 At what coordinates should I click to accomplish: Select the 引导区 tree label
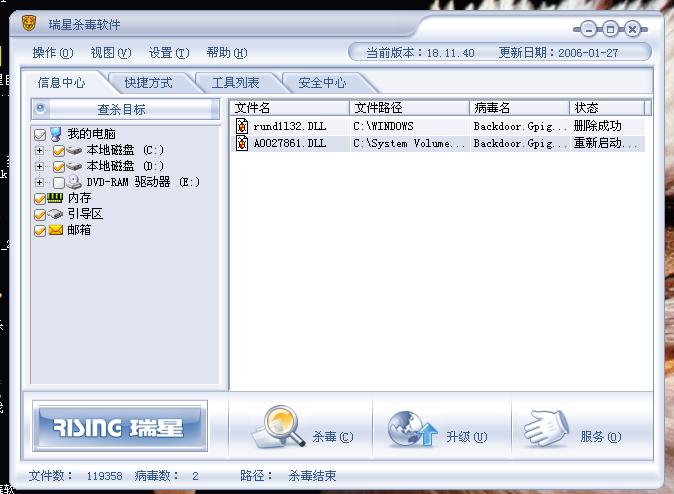(85, 214)
